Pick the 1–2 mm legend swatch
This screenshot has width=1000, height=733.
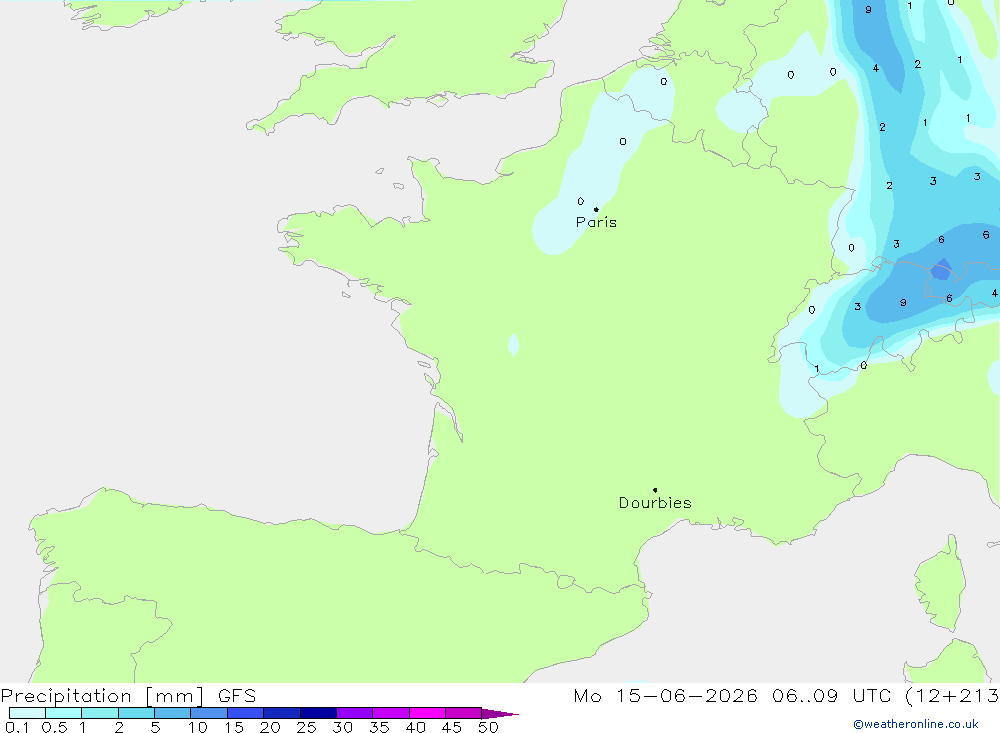[x=100, y=713]
